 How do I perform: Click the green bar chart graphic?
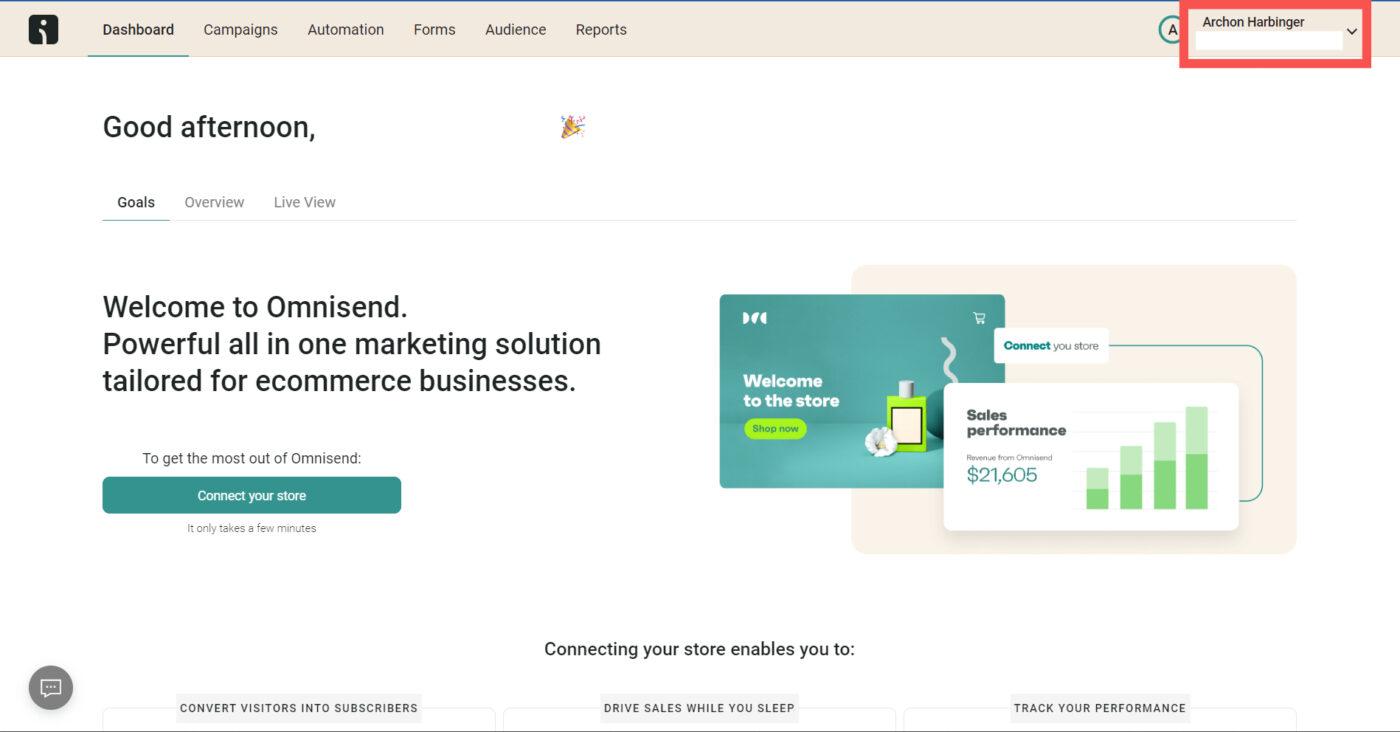[x=1147, y=459]
